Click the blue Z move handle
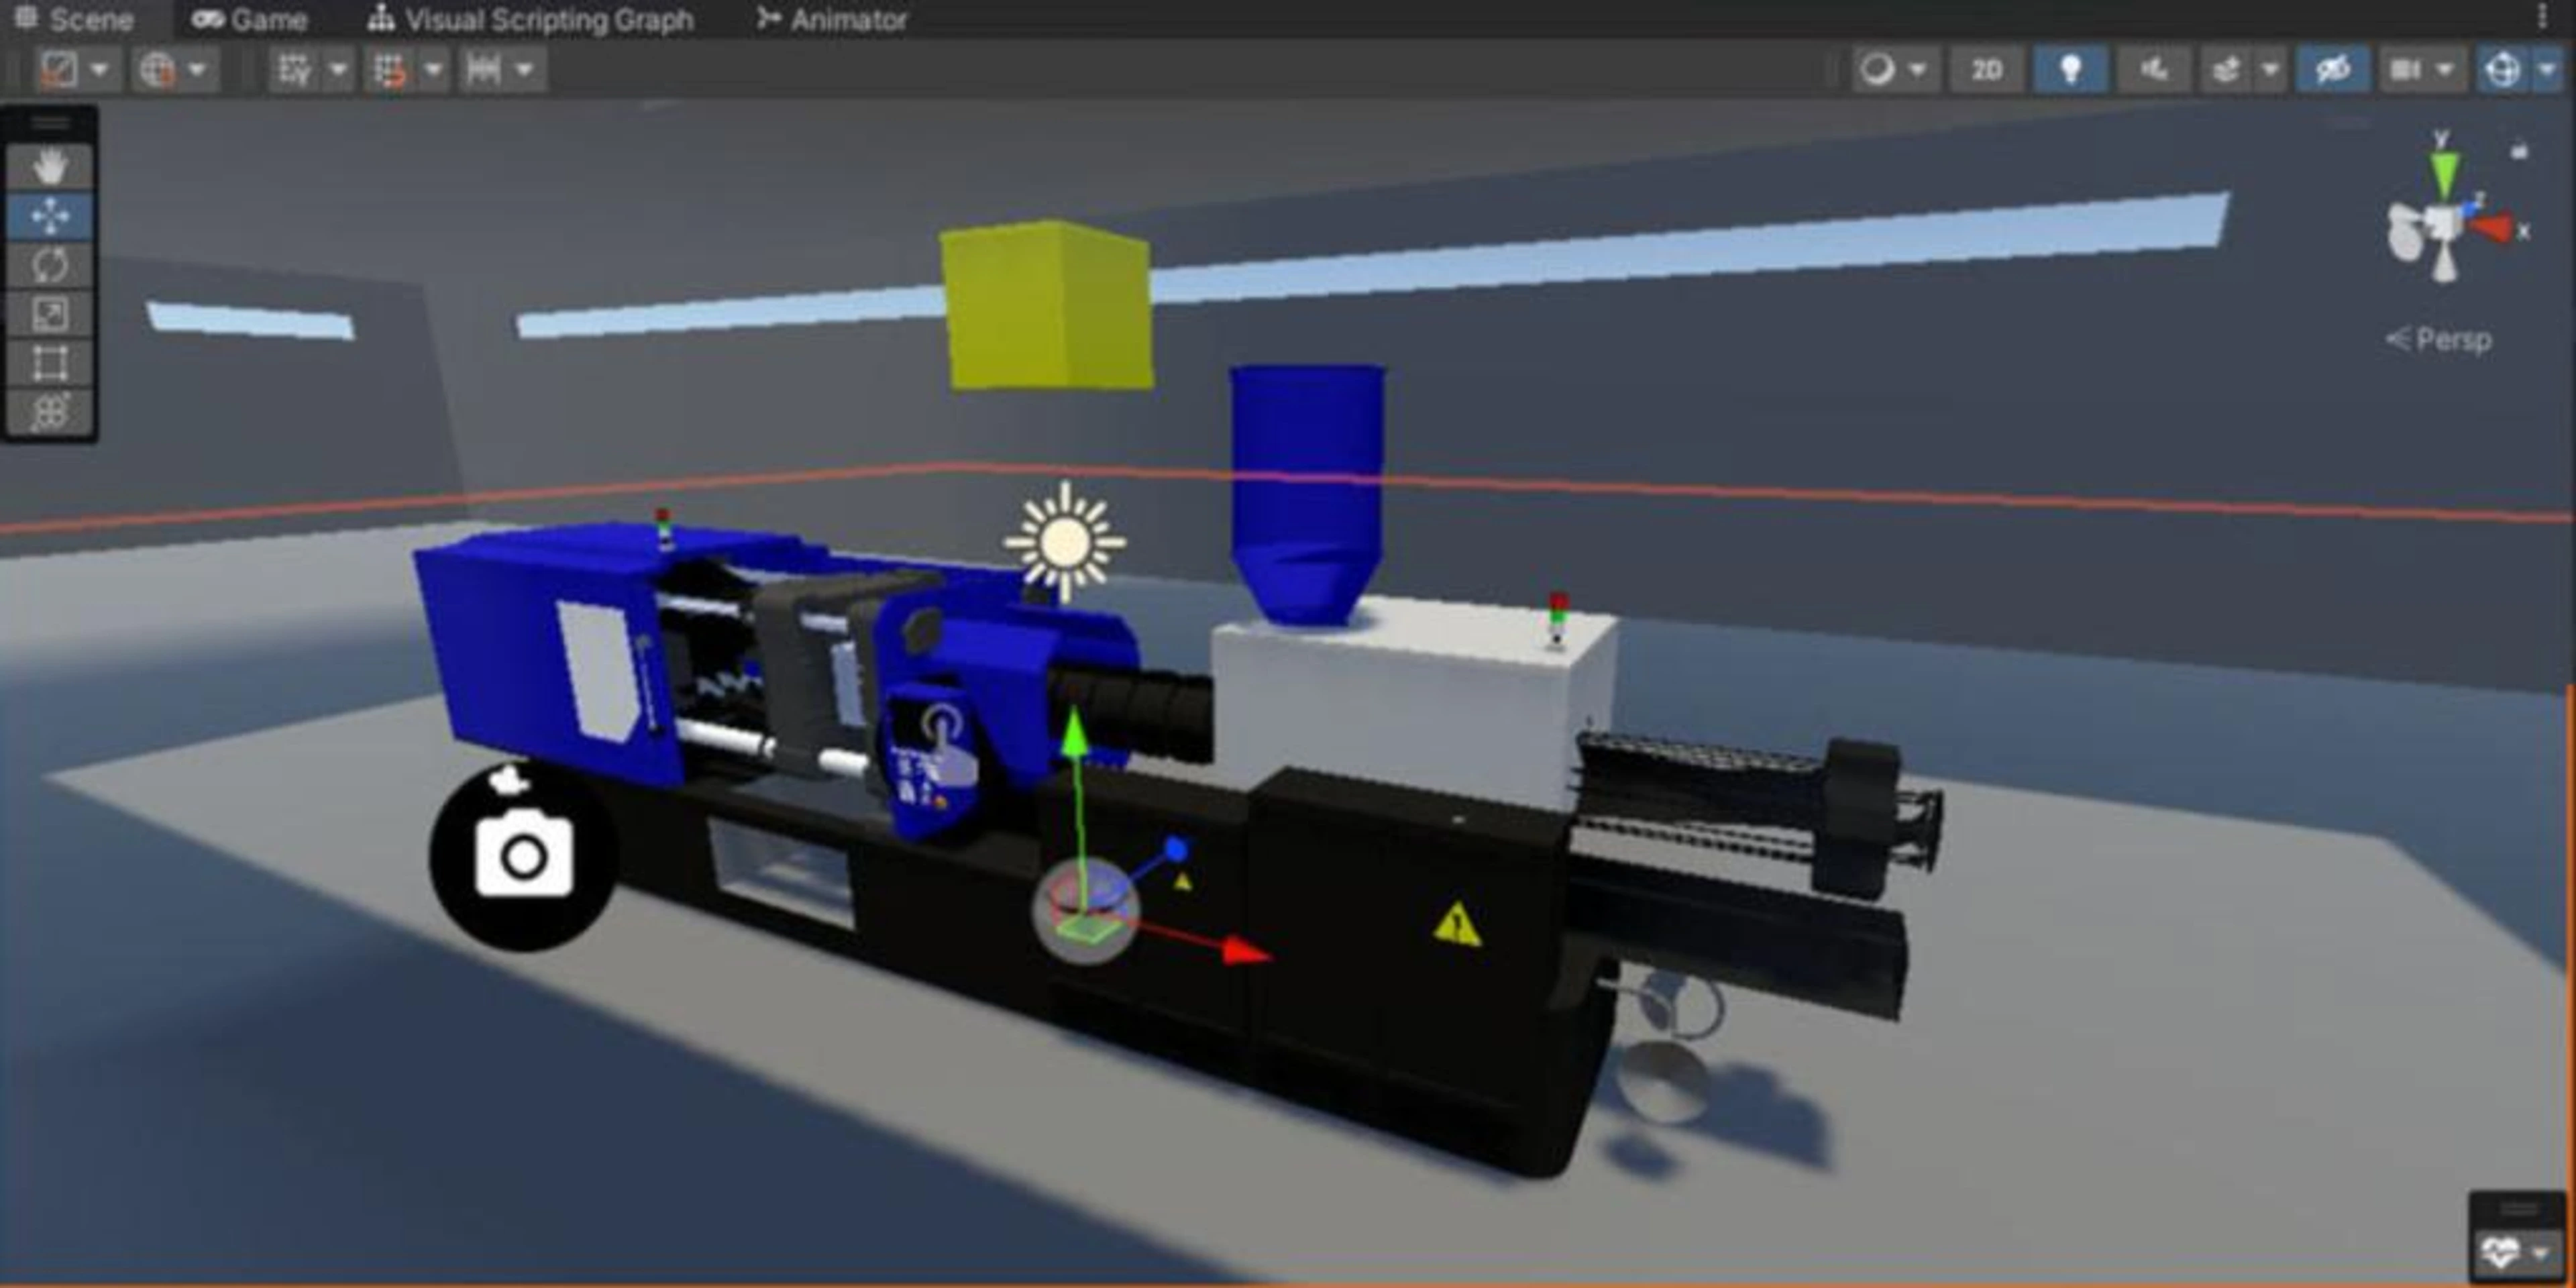 [1177, 850]
